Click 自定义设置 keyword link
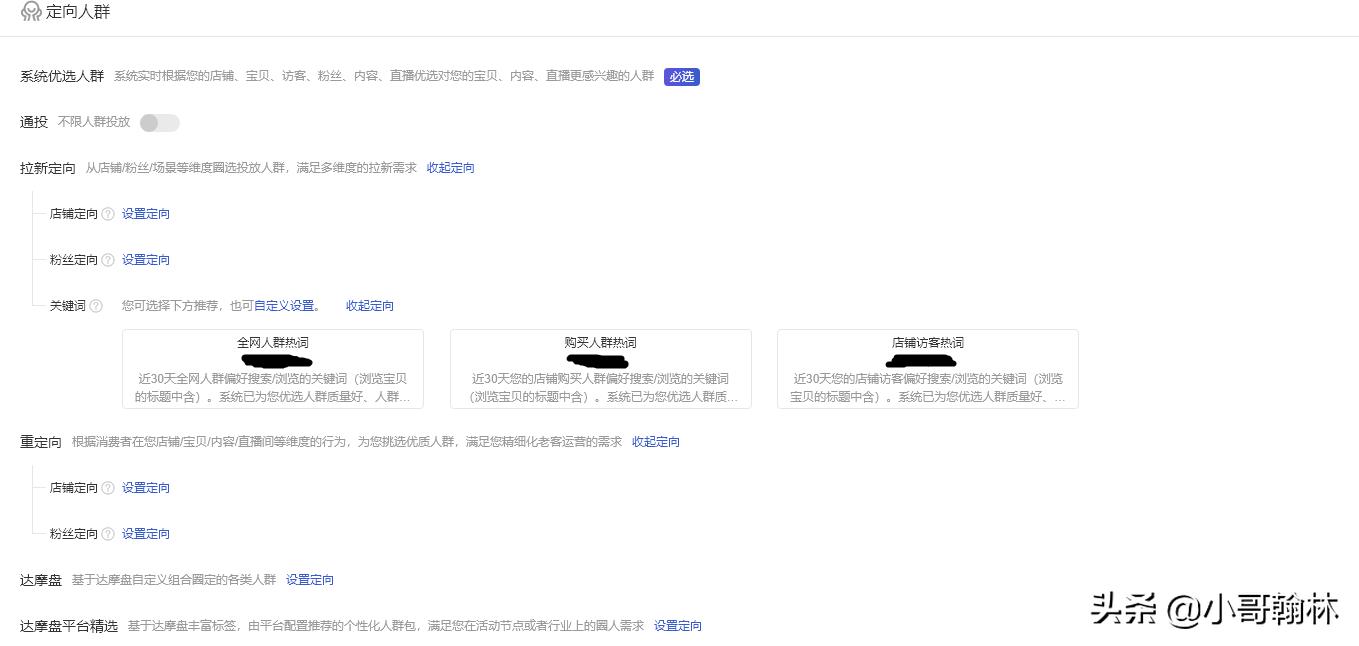This screenshot has height=646, width=1359. point(284,306)
